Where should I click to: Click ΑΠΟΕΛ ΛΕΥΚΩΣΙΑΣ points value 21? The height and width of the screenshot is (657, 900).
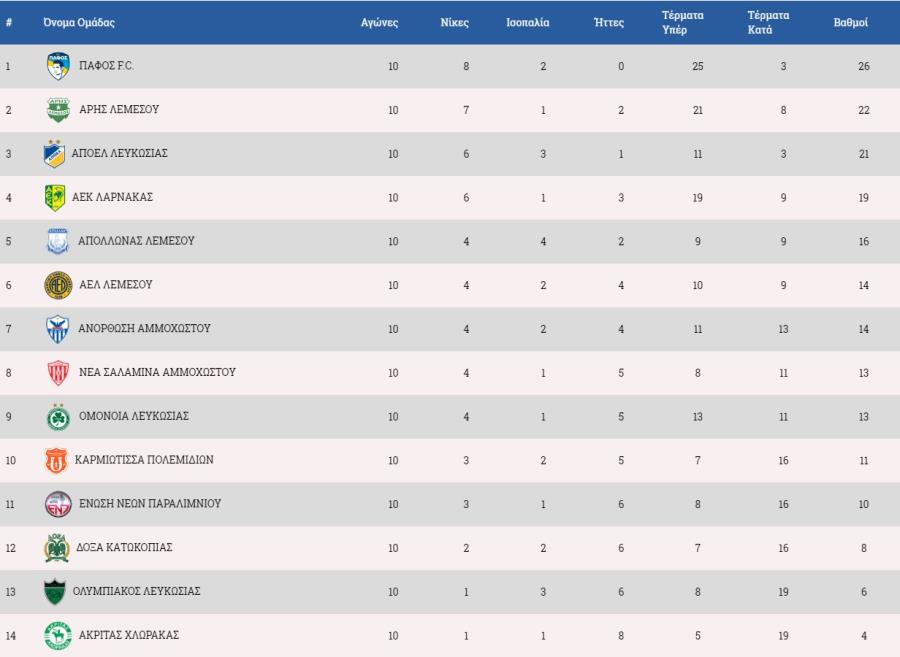tap(864, 154)
